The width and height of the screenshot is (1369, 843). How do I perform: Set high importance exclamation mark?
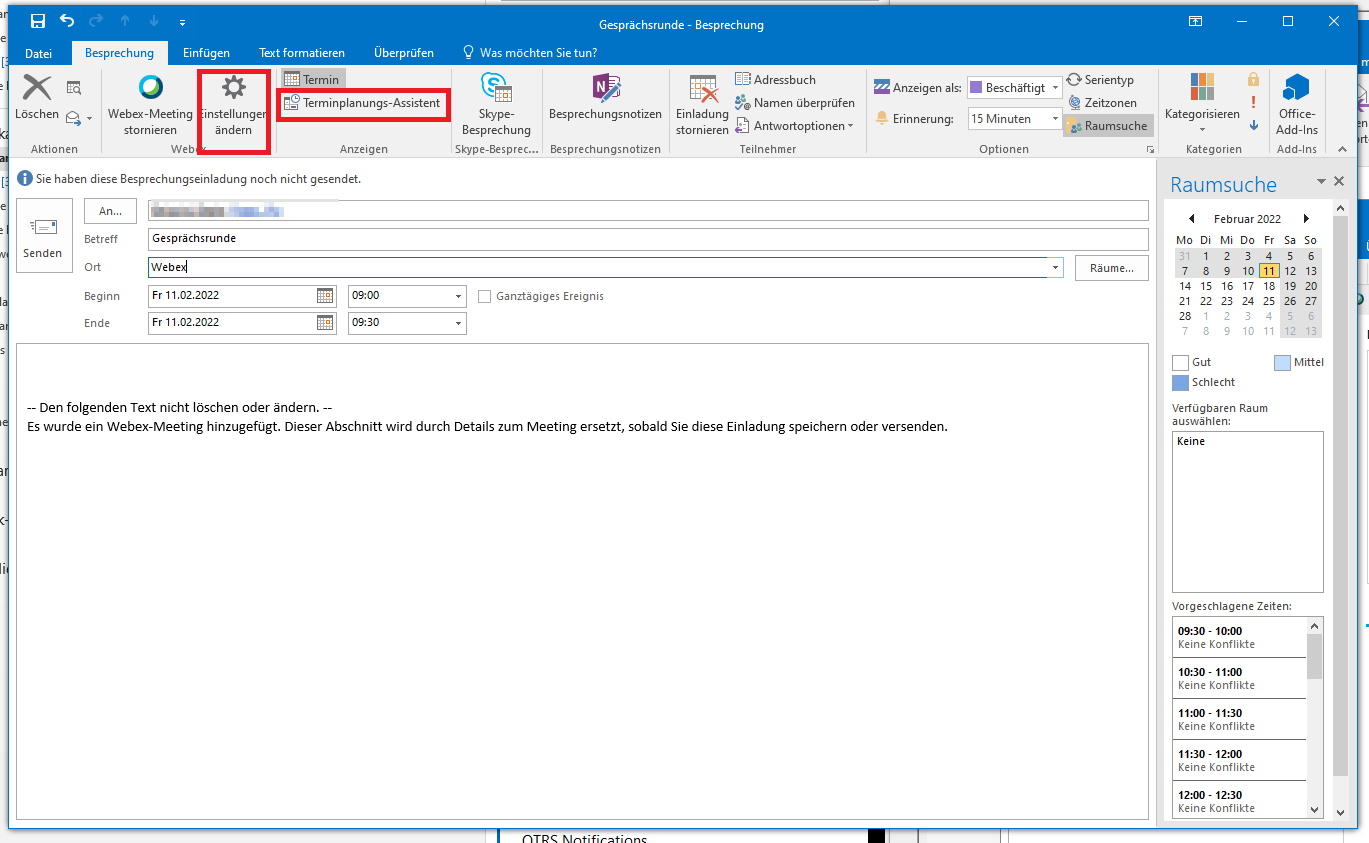(1254, 103)
